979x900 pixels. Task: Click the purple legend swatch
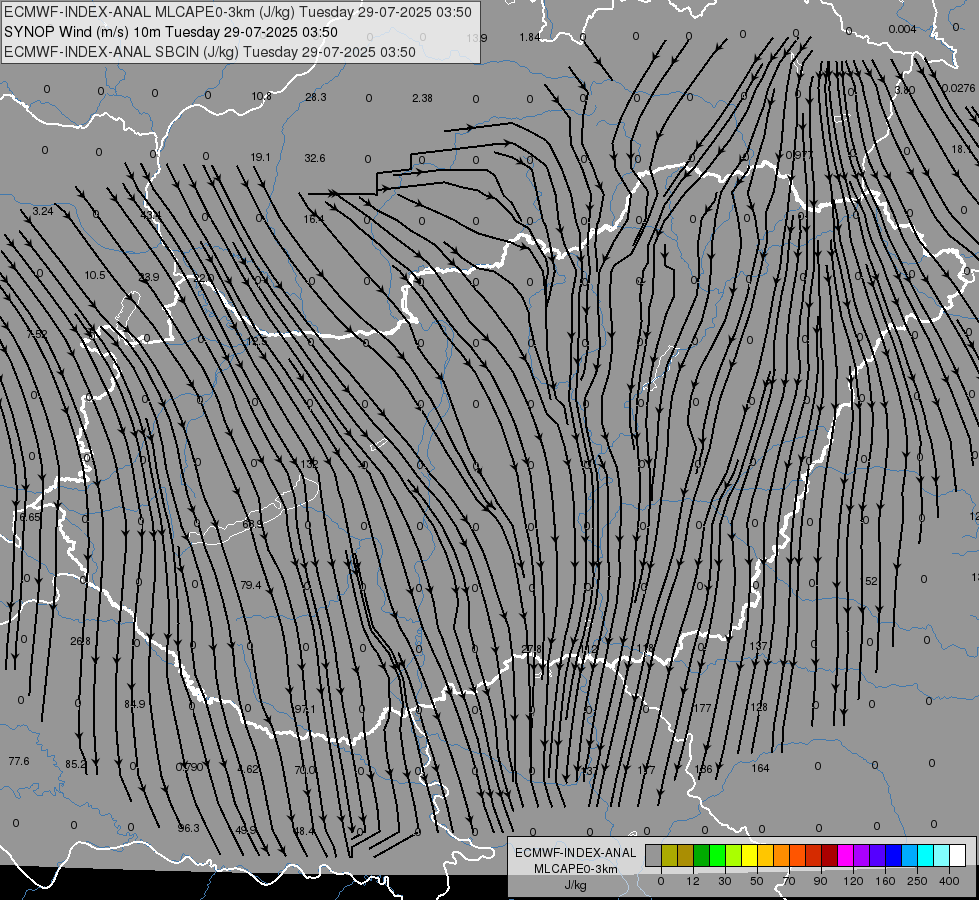862,855
